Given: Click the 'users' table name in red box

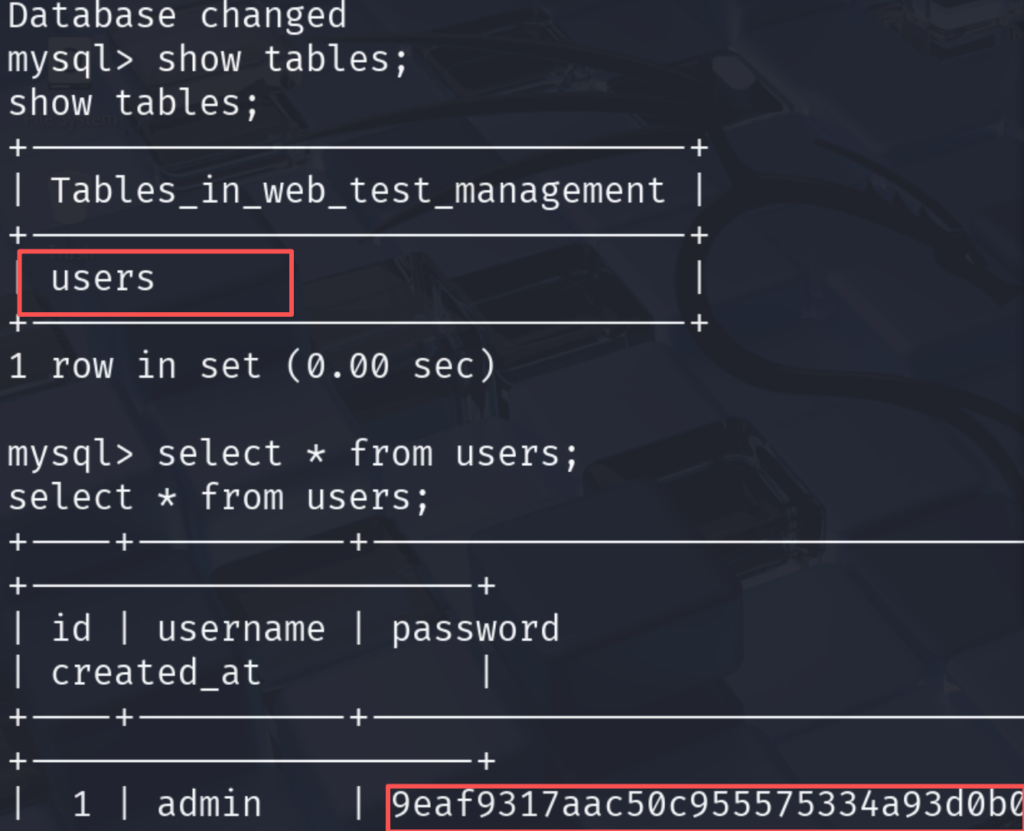Looking at the screenshot, I should 103,278.
